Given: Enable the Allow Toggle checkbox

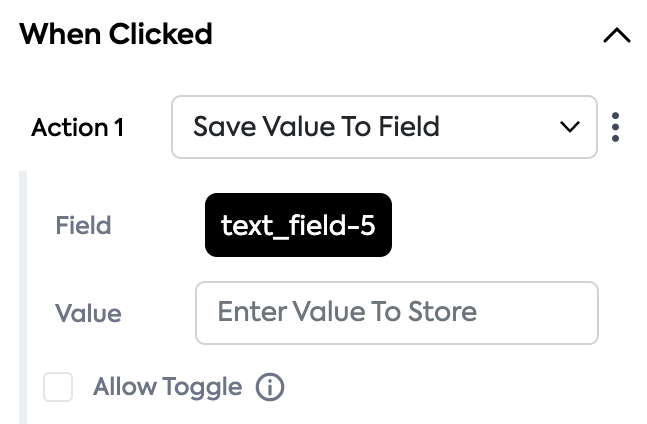Looking at the screenshot, I should point(58,387).
